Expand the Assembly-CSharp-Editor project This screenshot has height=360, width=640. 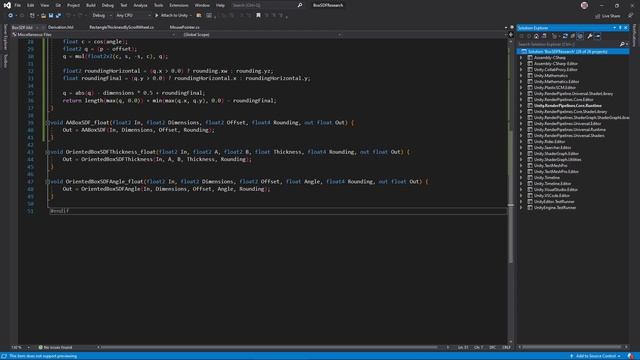521,64
